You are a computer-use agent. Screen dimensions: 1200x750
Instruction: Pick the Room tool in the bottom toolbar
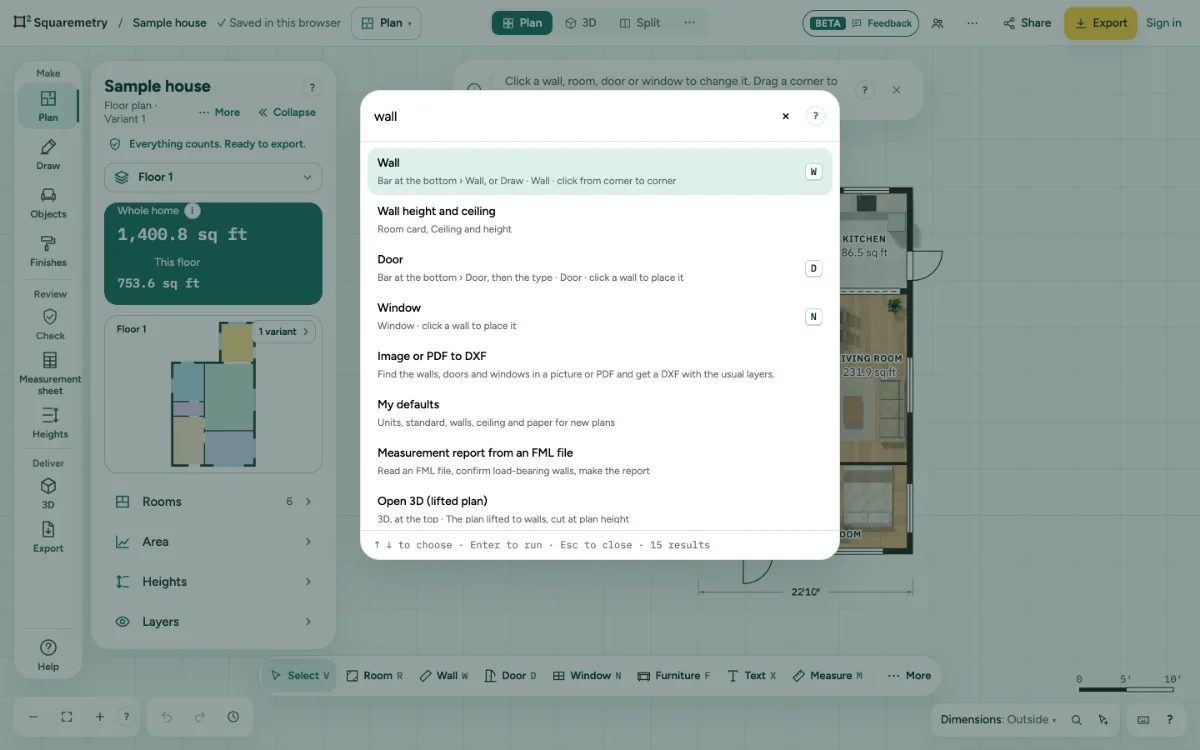pyautogui.click(x=374, y=676)
